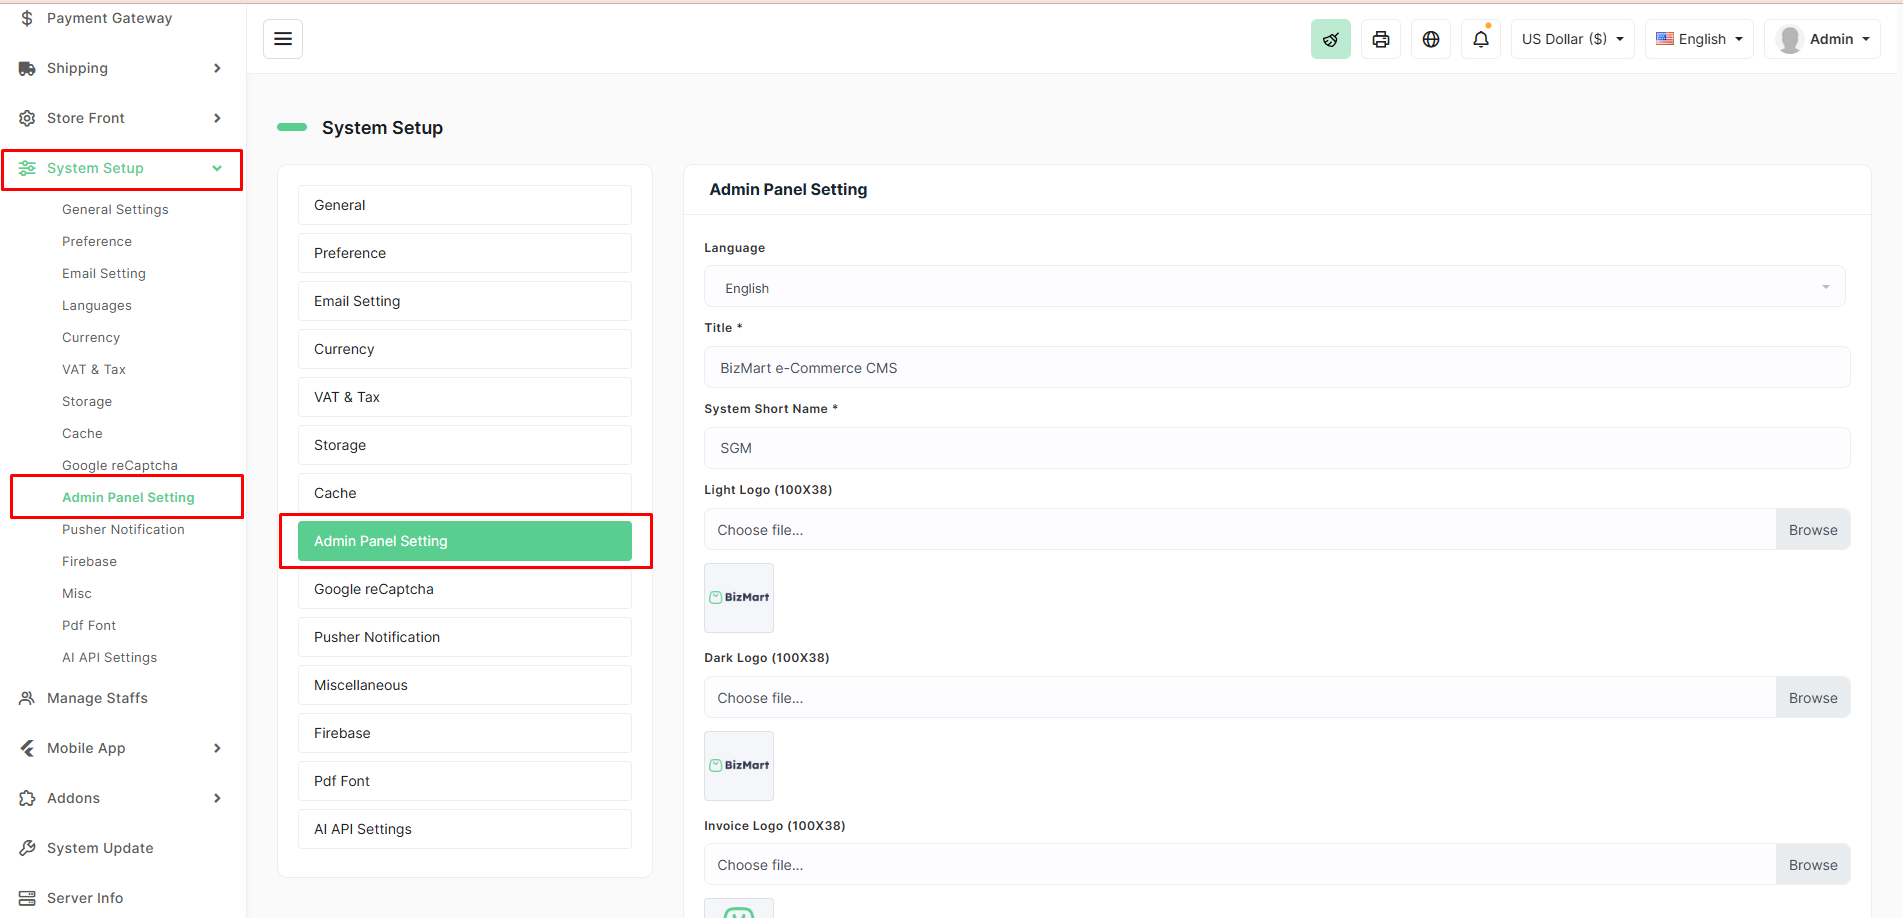This screenshot has width=1903, height=918.
Task: Open the printer icon in header
Action: coord(1380,39)
